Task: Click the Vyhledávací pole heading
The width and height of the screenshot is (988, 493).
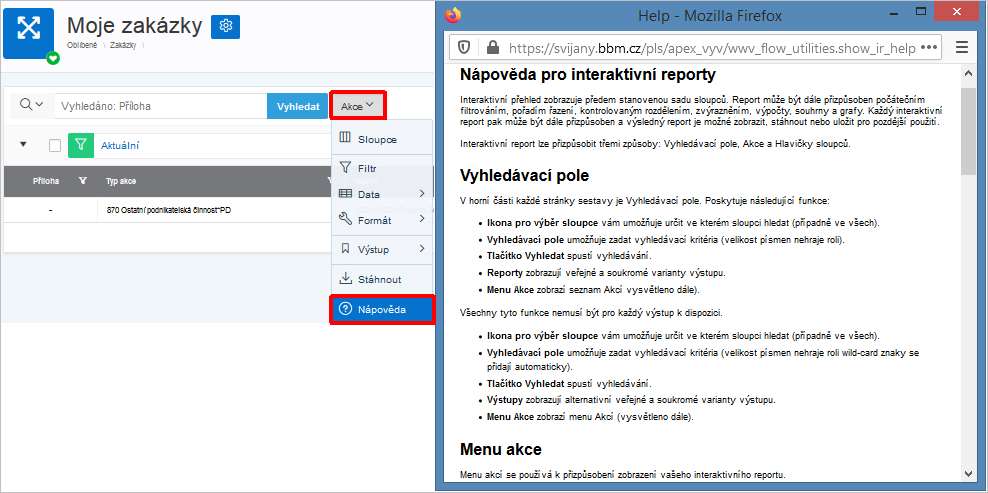Action: (524, 175)
